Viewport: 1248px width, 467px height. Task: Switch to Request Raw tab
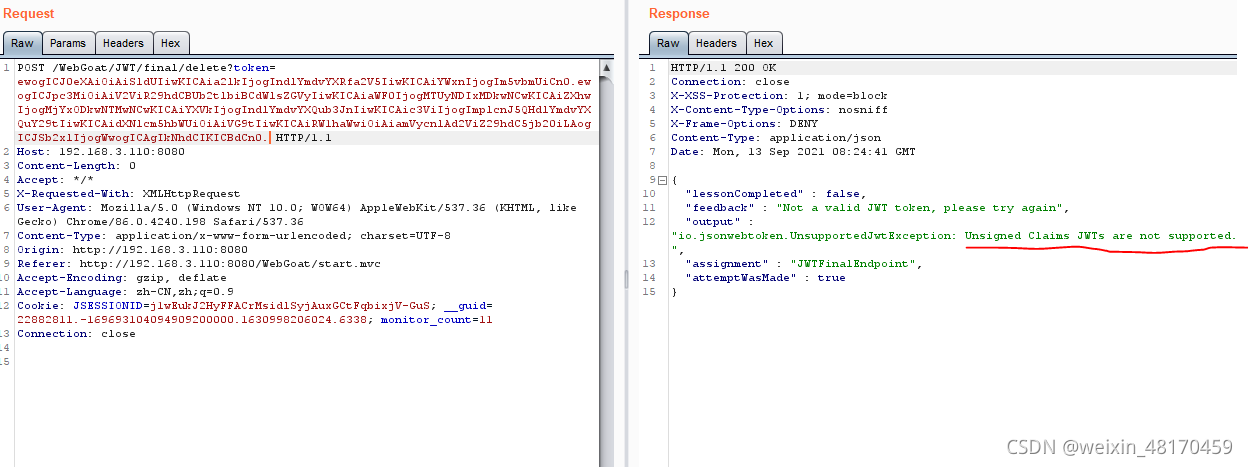22,43
